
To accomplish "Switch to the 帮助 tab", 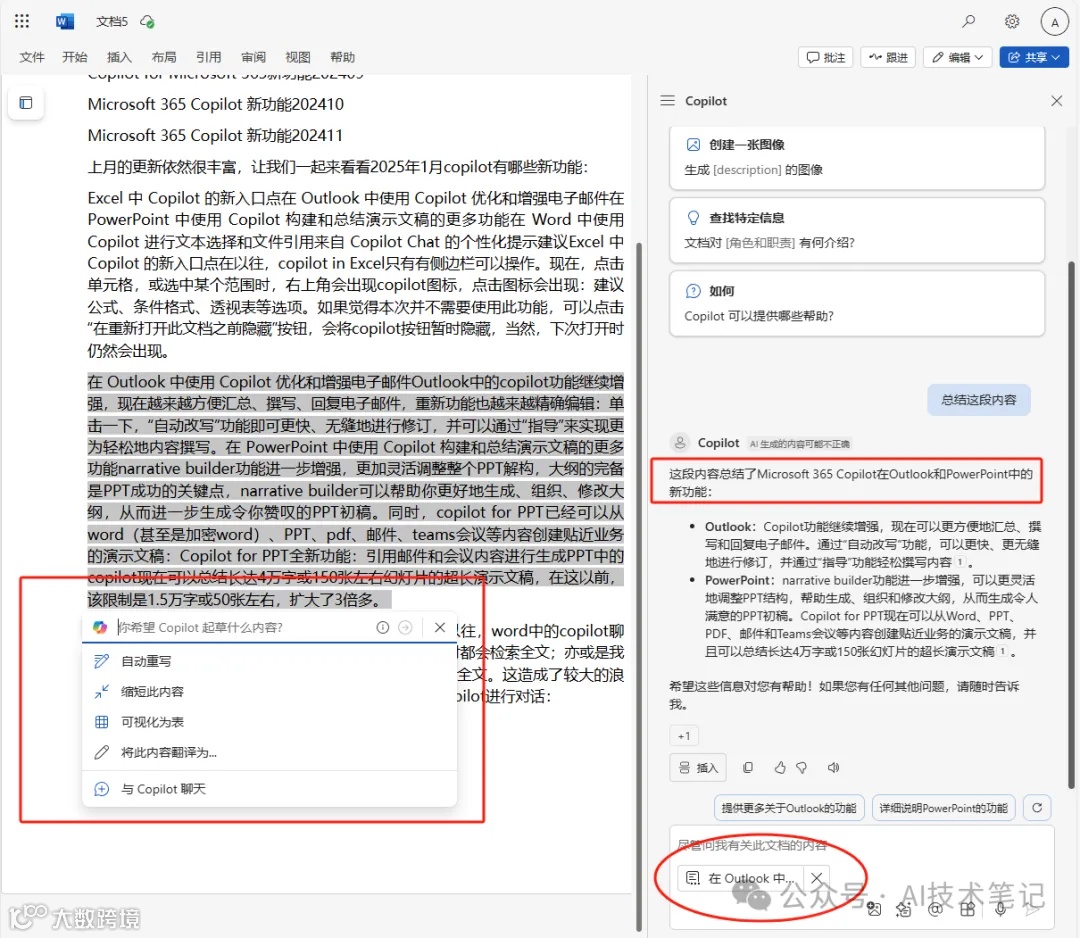I will [342, 57].
